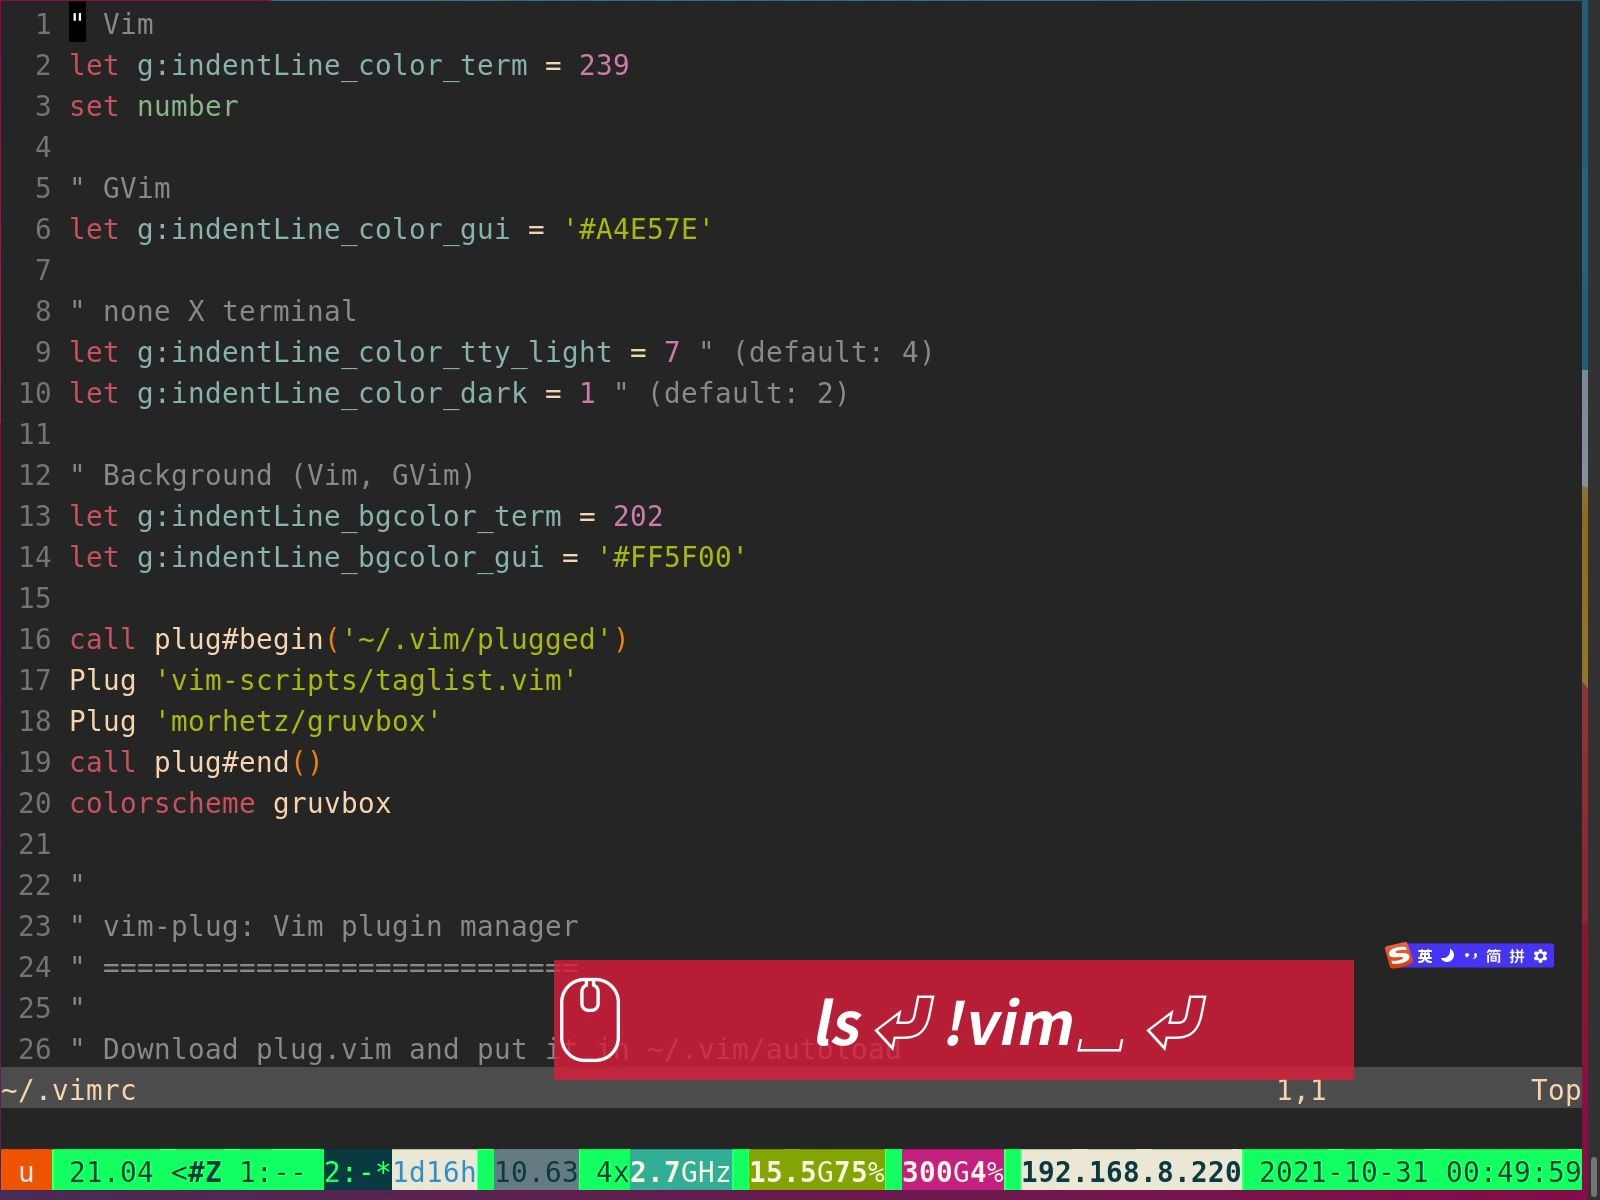Click the load average 10.63 indicator
1600x1200 pixels.
[x=536, y=1172]
